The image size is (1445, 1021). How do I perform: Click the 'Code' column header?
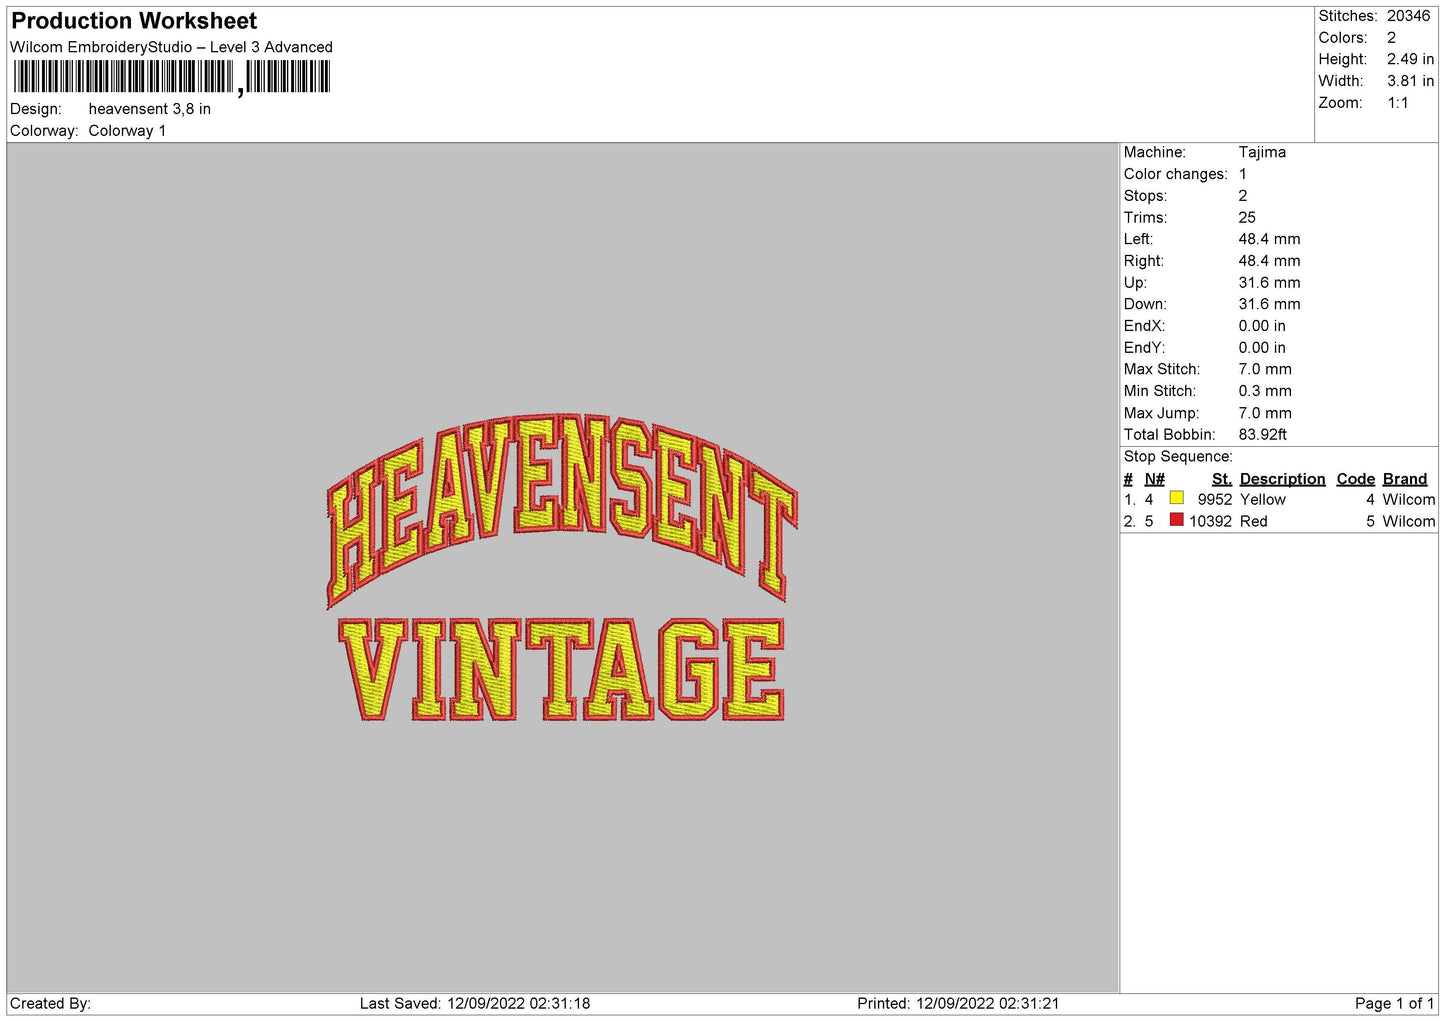1356,479
